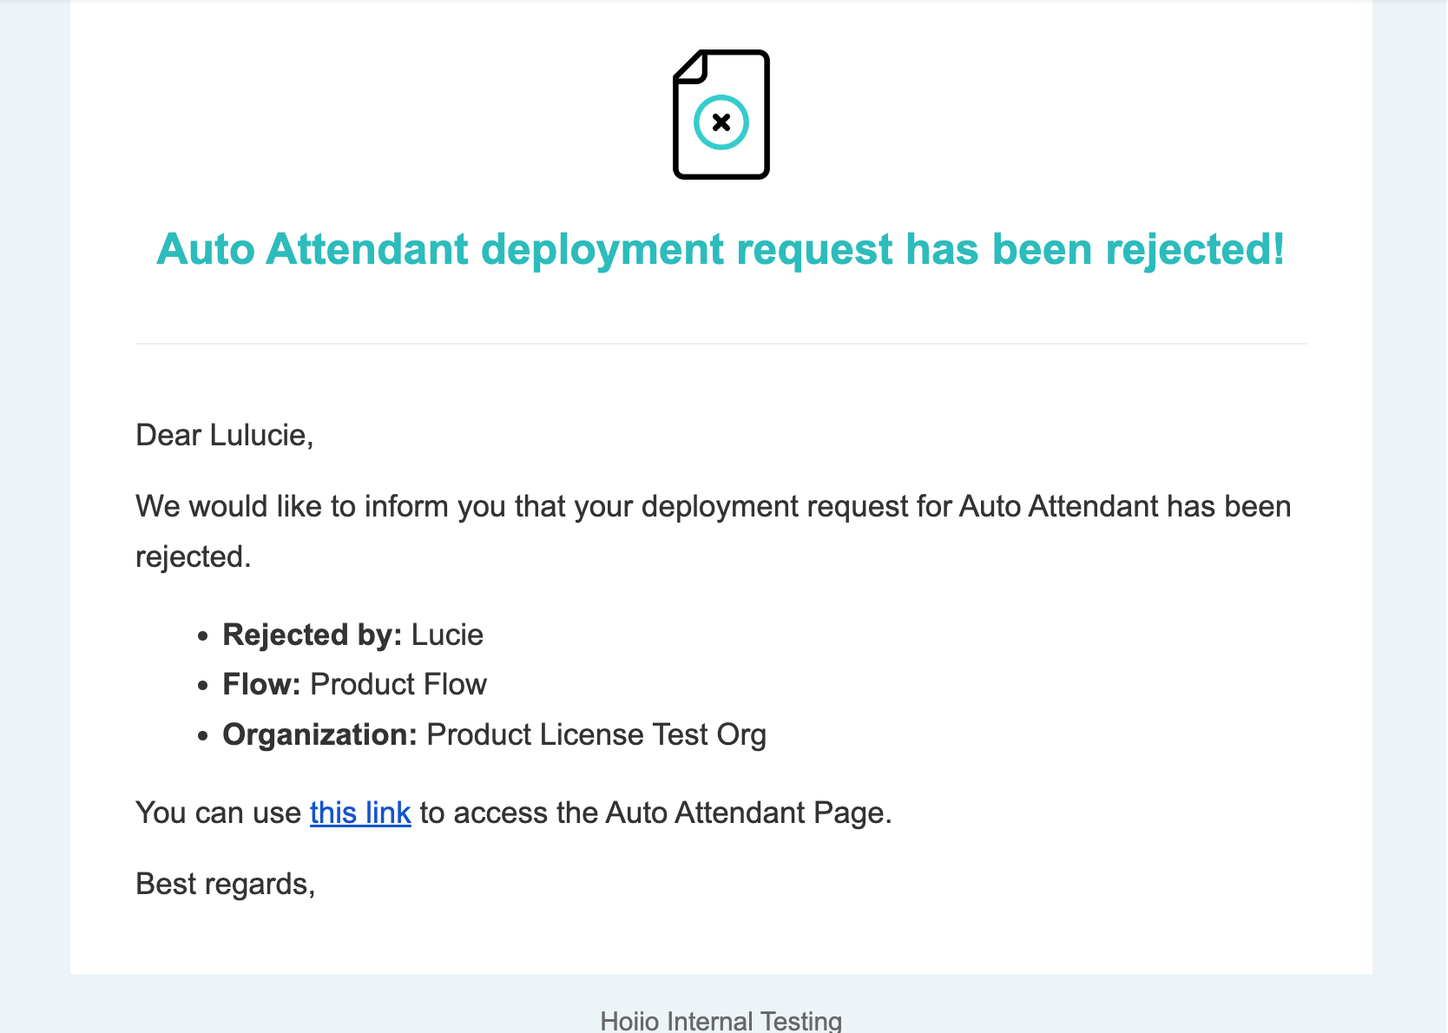
Task: Click the 'Hoiio Internal Testing' footer text
Action: 721,1020
